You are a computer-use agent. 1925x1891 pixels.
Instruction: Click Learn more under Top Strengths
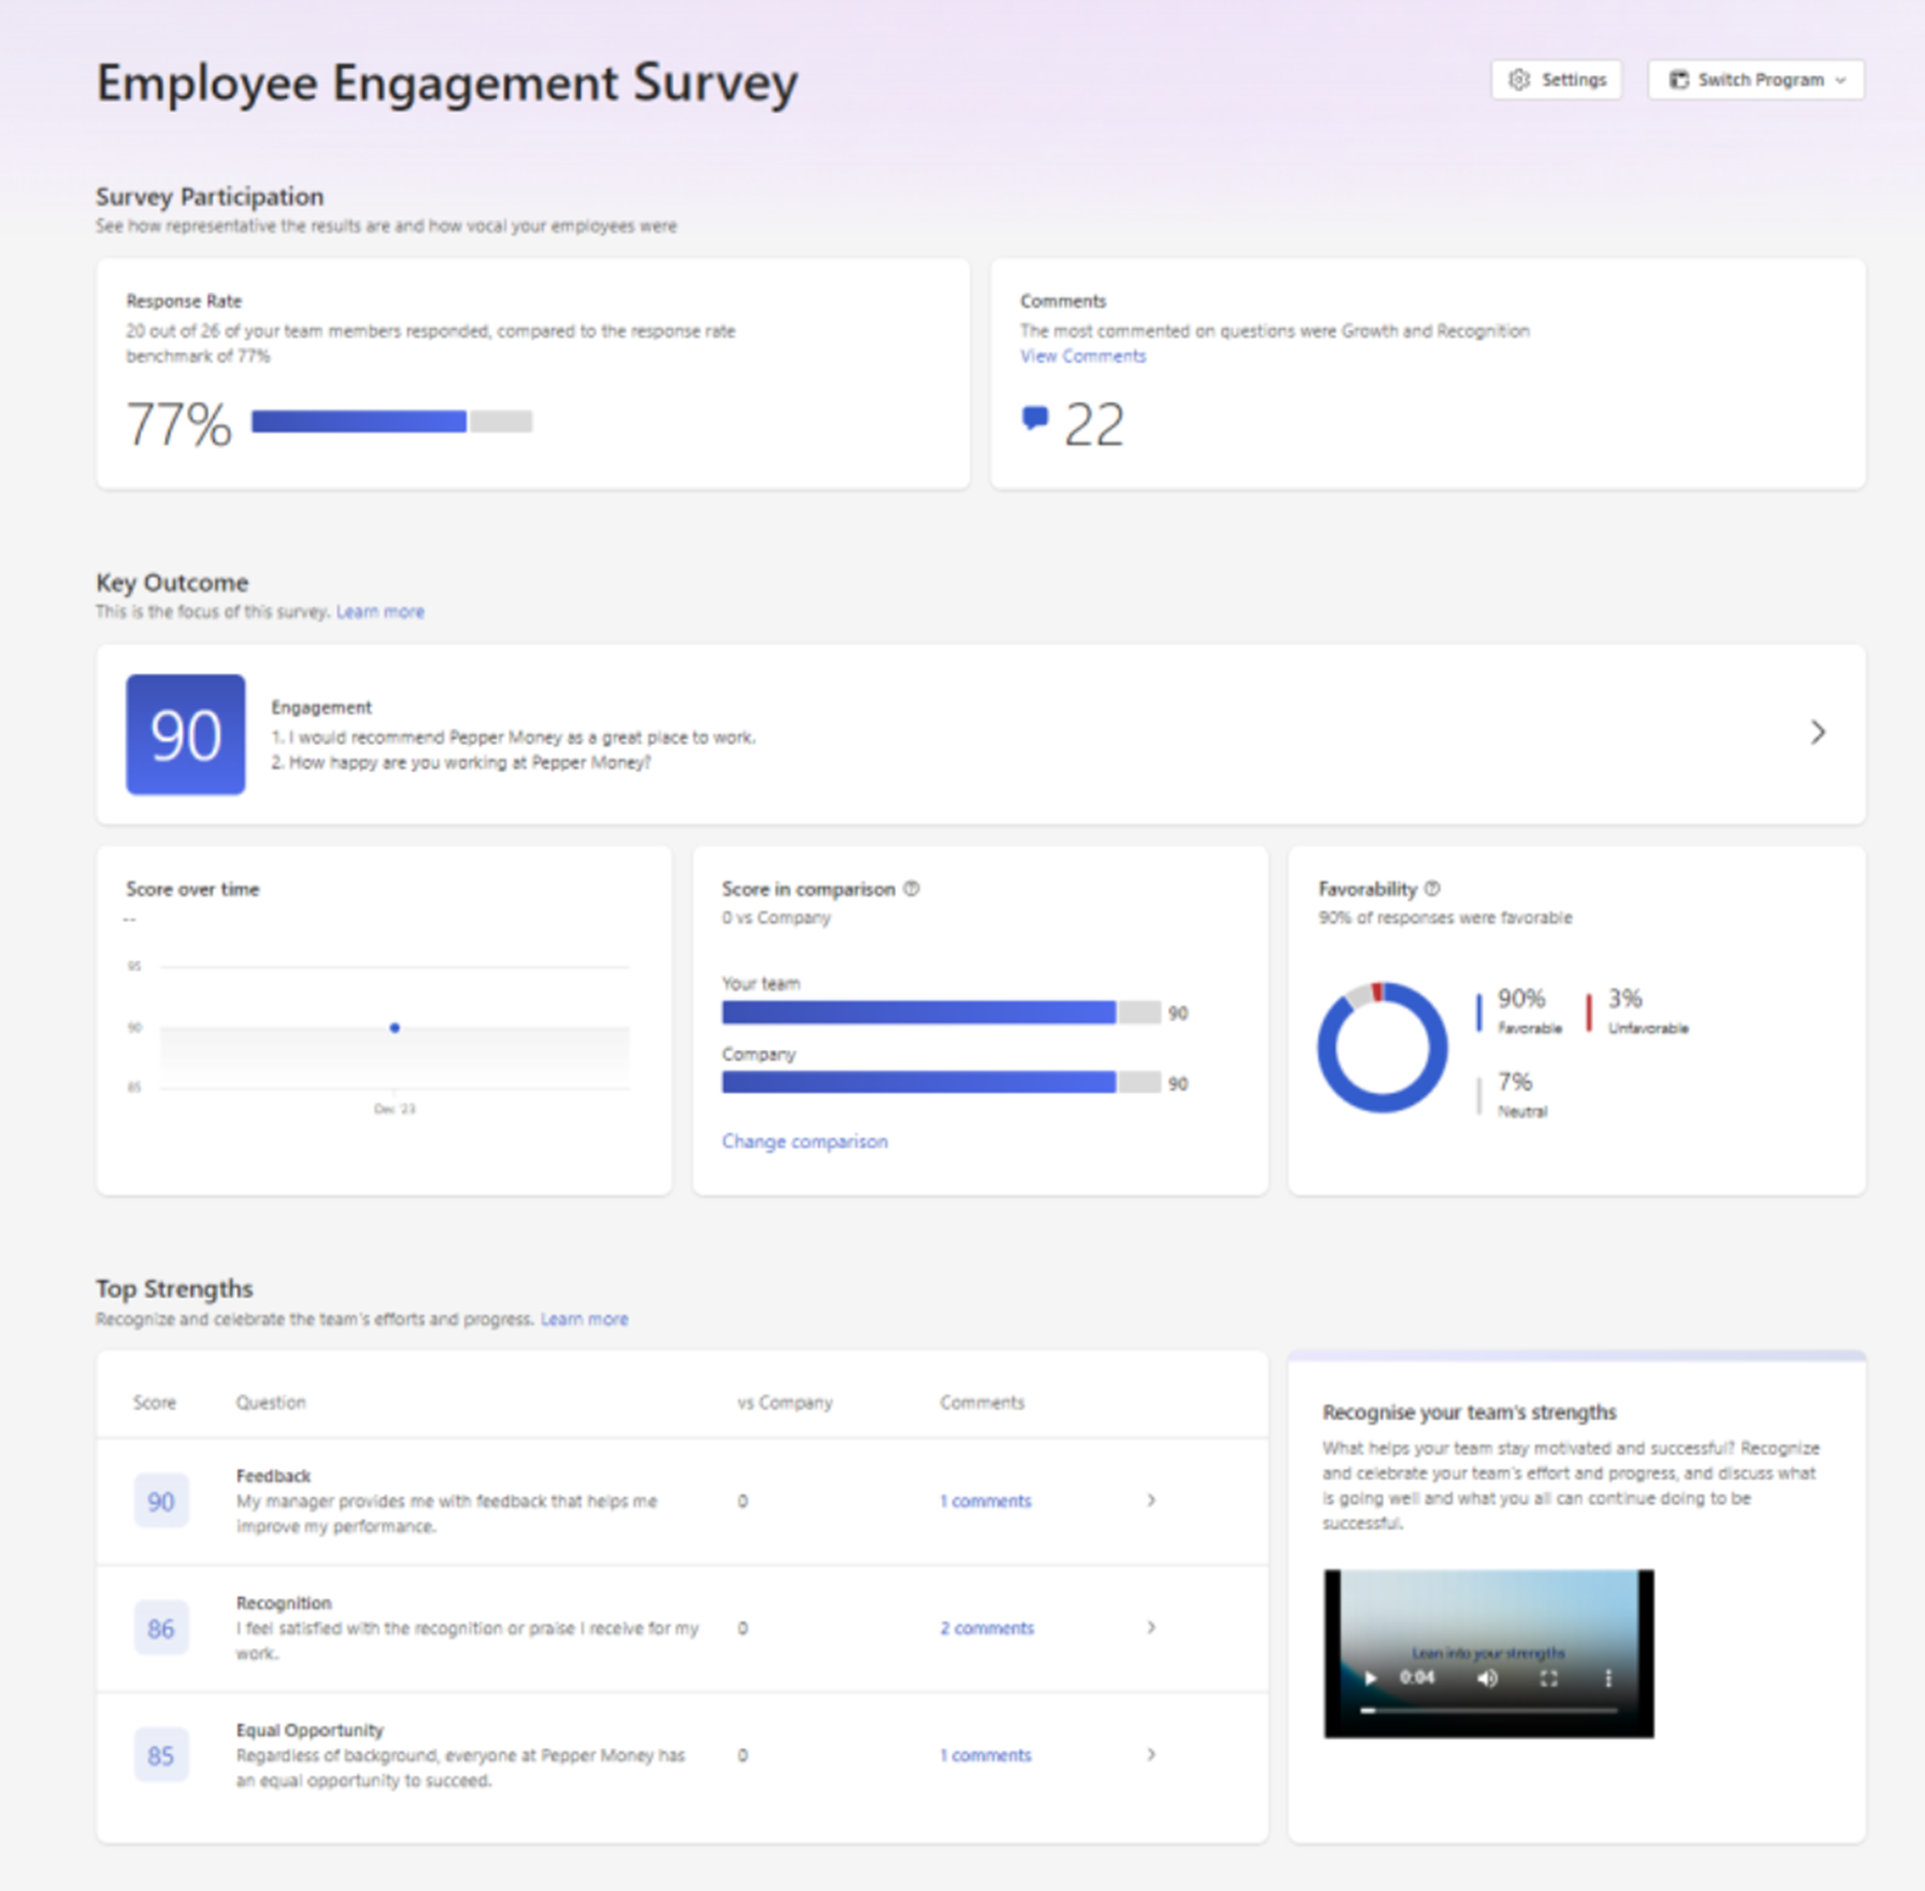click(x=584, y=1320)
